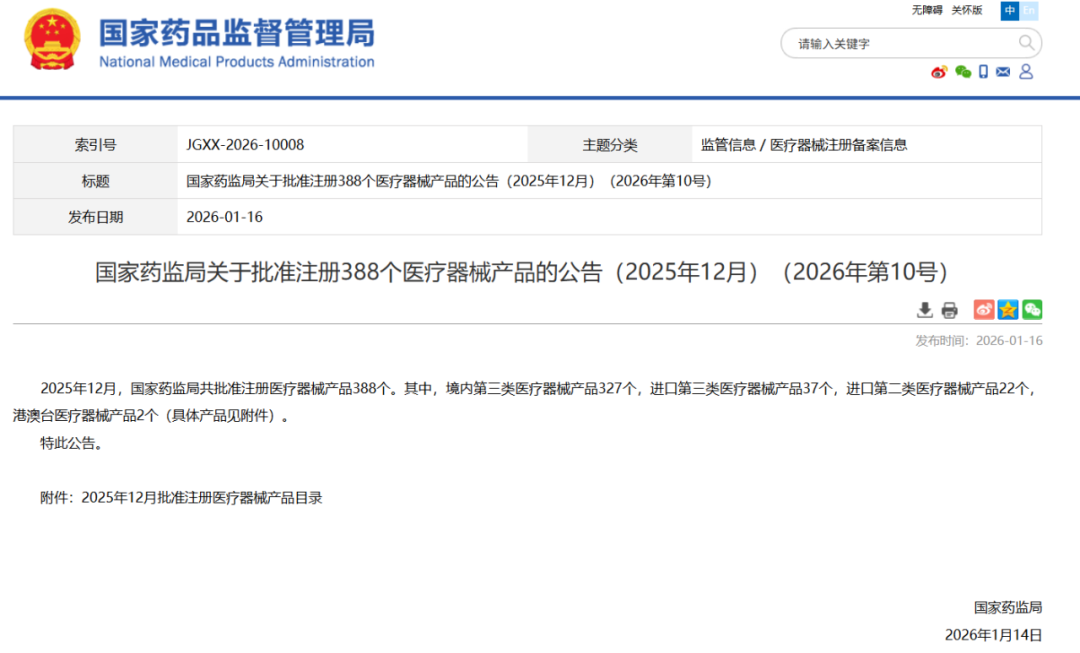Switch language to En
The image size is (1080, 653).
(x=1029, y=10)
